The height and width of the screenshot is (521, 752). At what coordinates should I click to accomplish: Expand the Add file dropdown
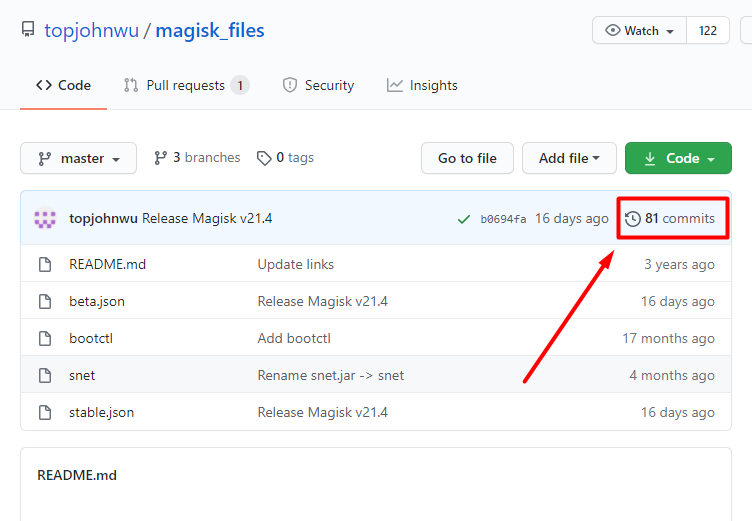pyautogui.click(x=570, y=158)
